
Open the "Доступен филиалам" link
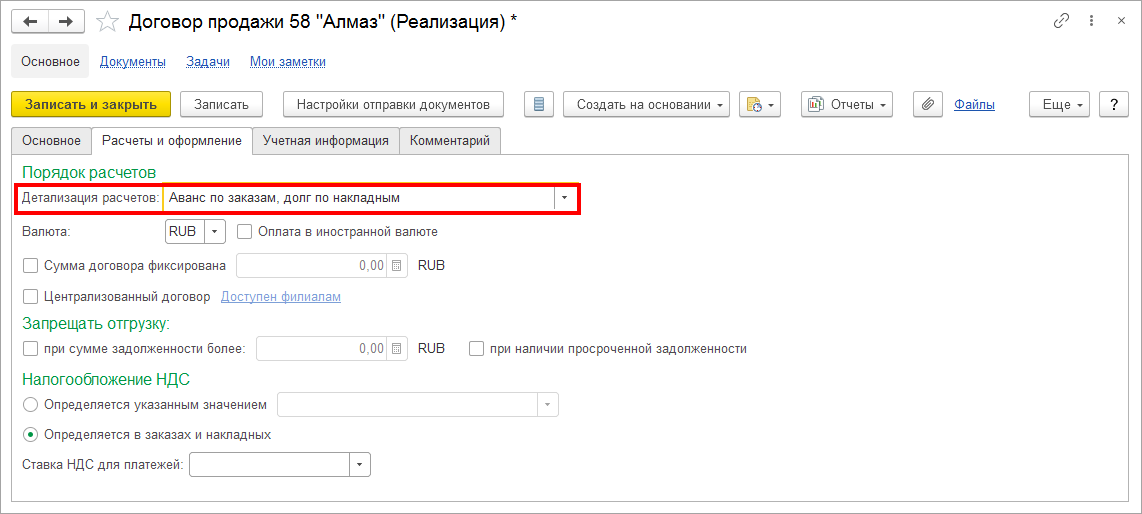click(280, 297)
